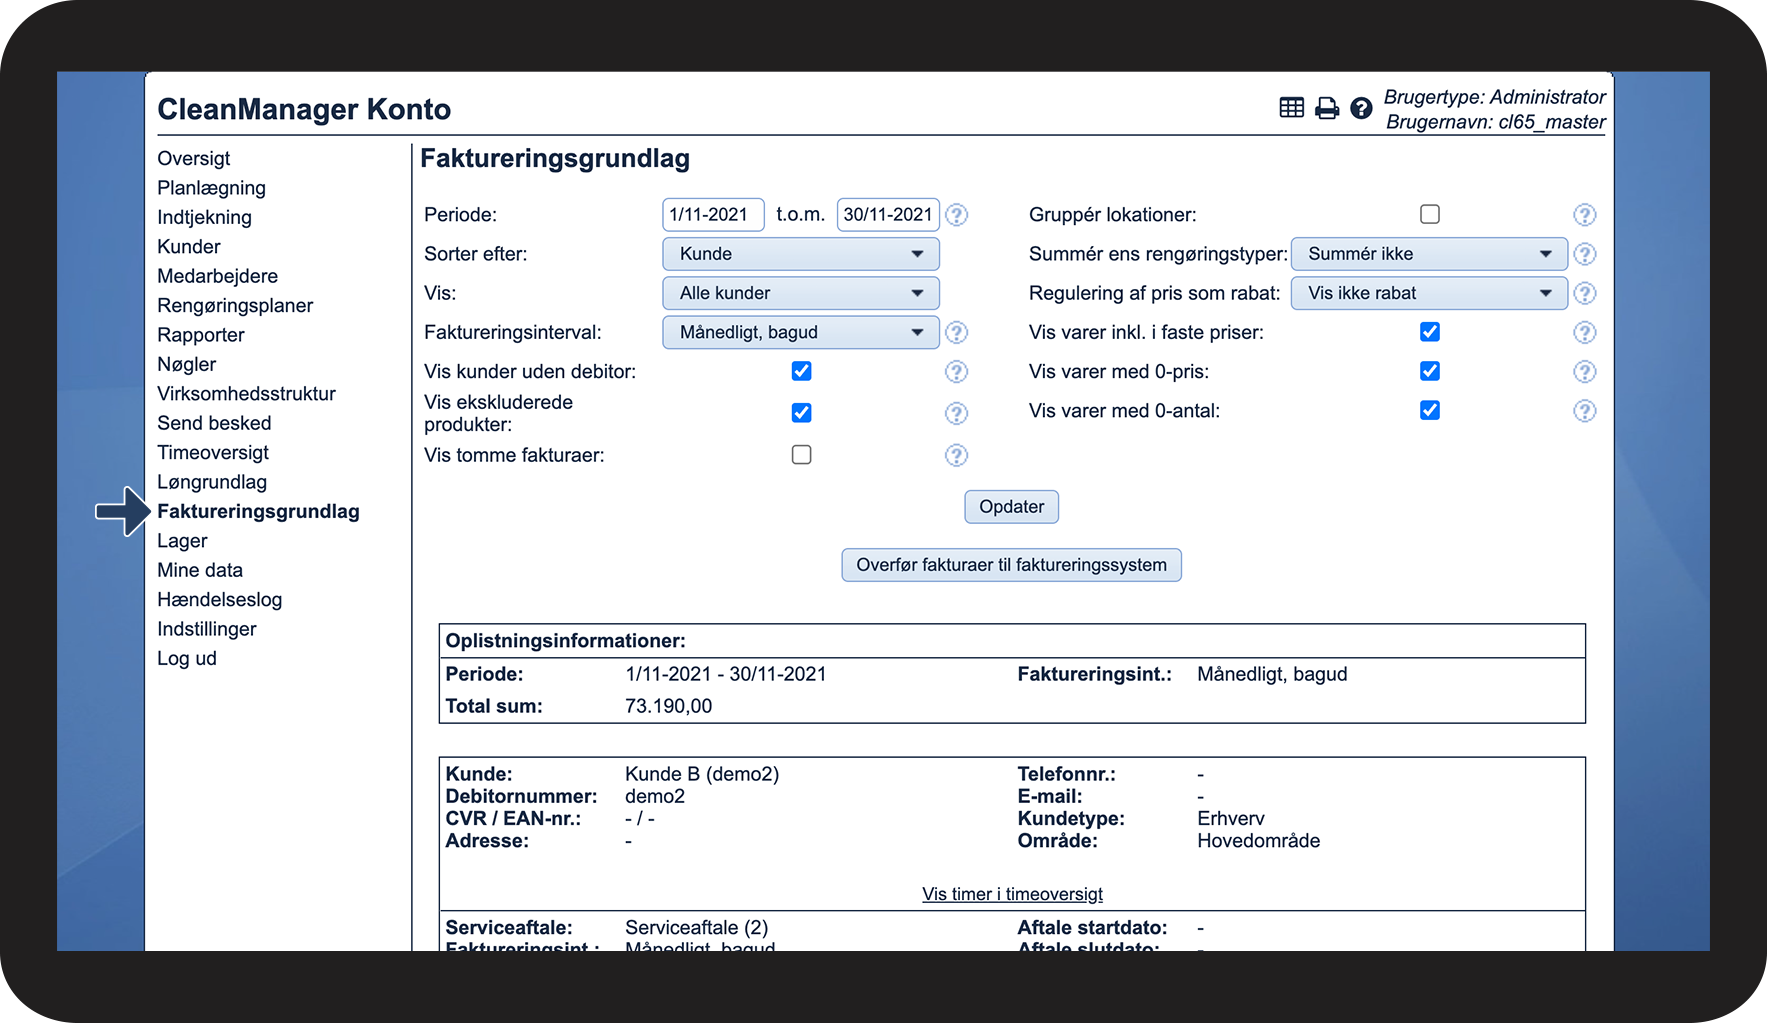Open Regulering af pris som rabat dropdown
Image resolution: width=1767 pixels, height=1023 pixels.
point(1428,293)
